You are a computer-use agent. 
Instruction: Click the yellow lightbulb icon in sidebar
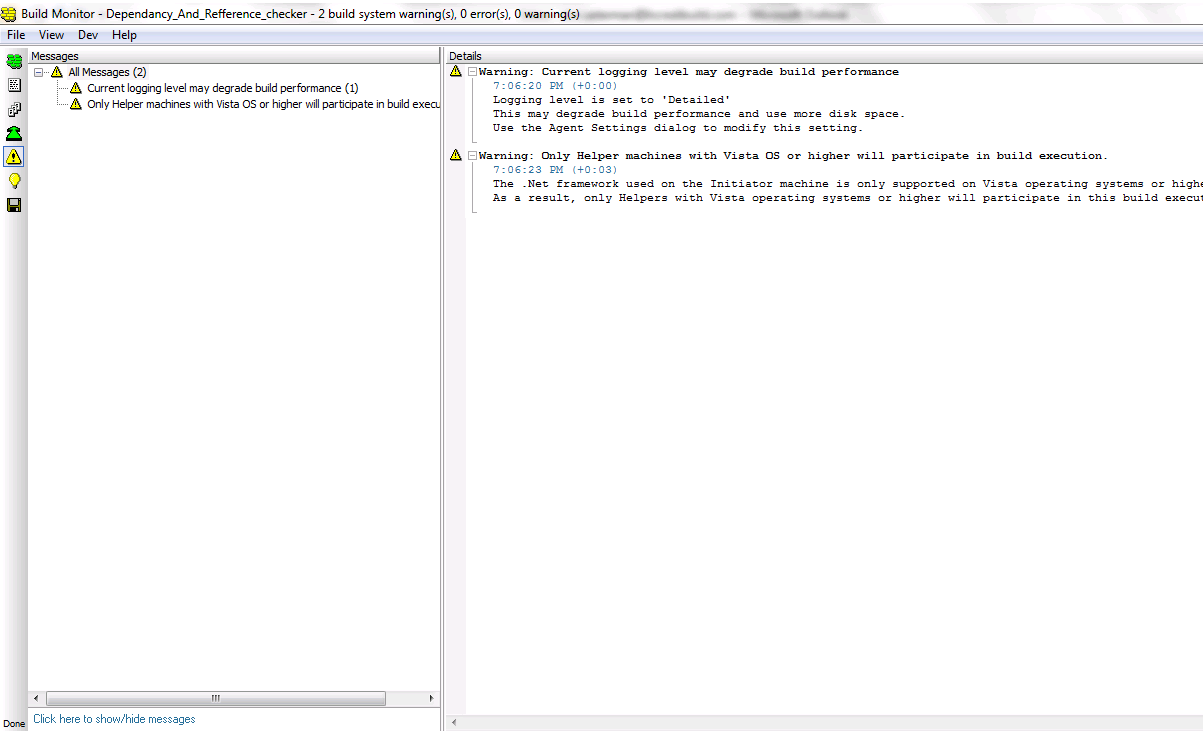(14, 181)
